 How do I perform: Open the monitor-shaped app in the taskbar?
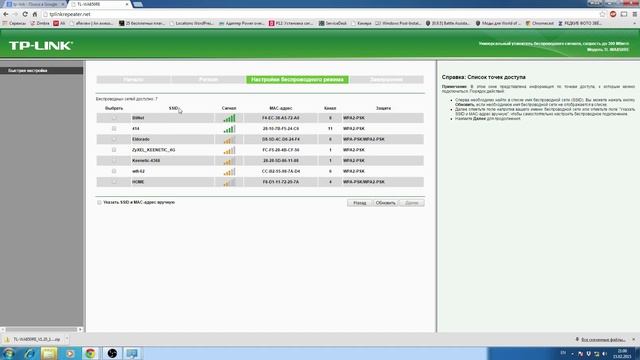point(132,353)
